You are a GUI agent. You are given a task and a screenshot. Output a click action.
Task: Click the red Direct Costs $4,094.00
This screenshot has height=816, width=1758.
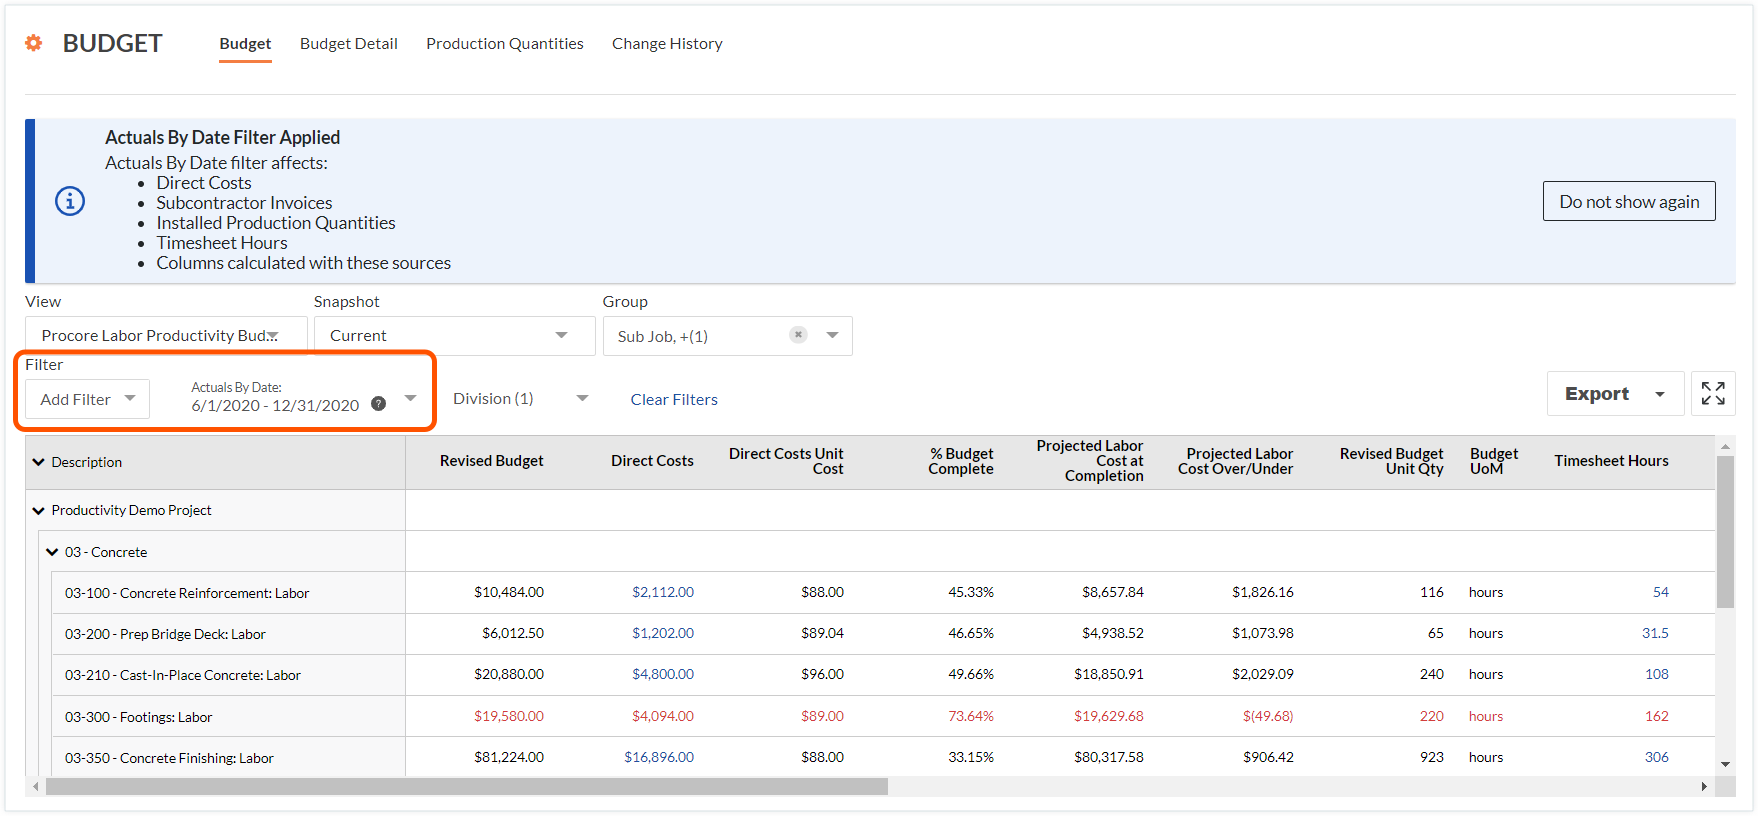coord(663,716)
